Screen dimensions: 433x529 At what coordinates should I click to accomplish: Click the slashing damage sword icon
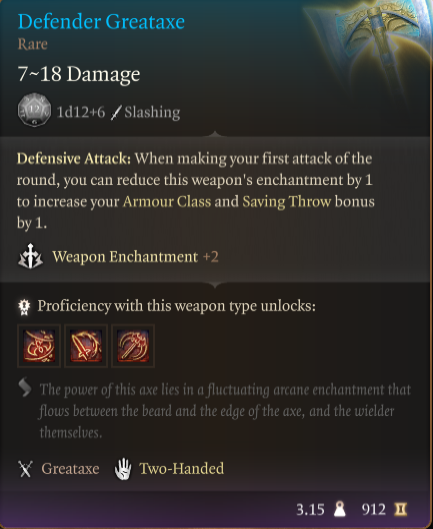tap(116, 113)
